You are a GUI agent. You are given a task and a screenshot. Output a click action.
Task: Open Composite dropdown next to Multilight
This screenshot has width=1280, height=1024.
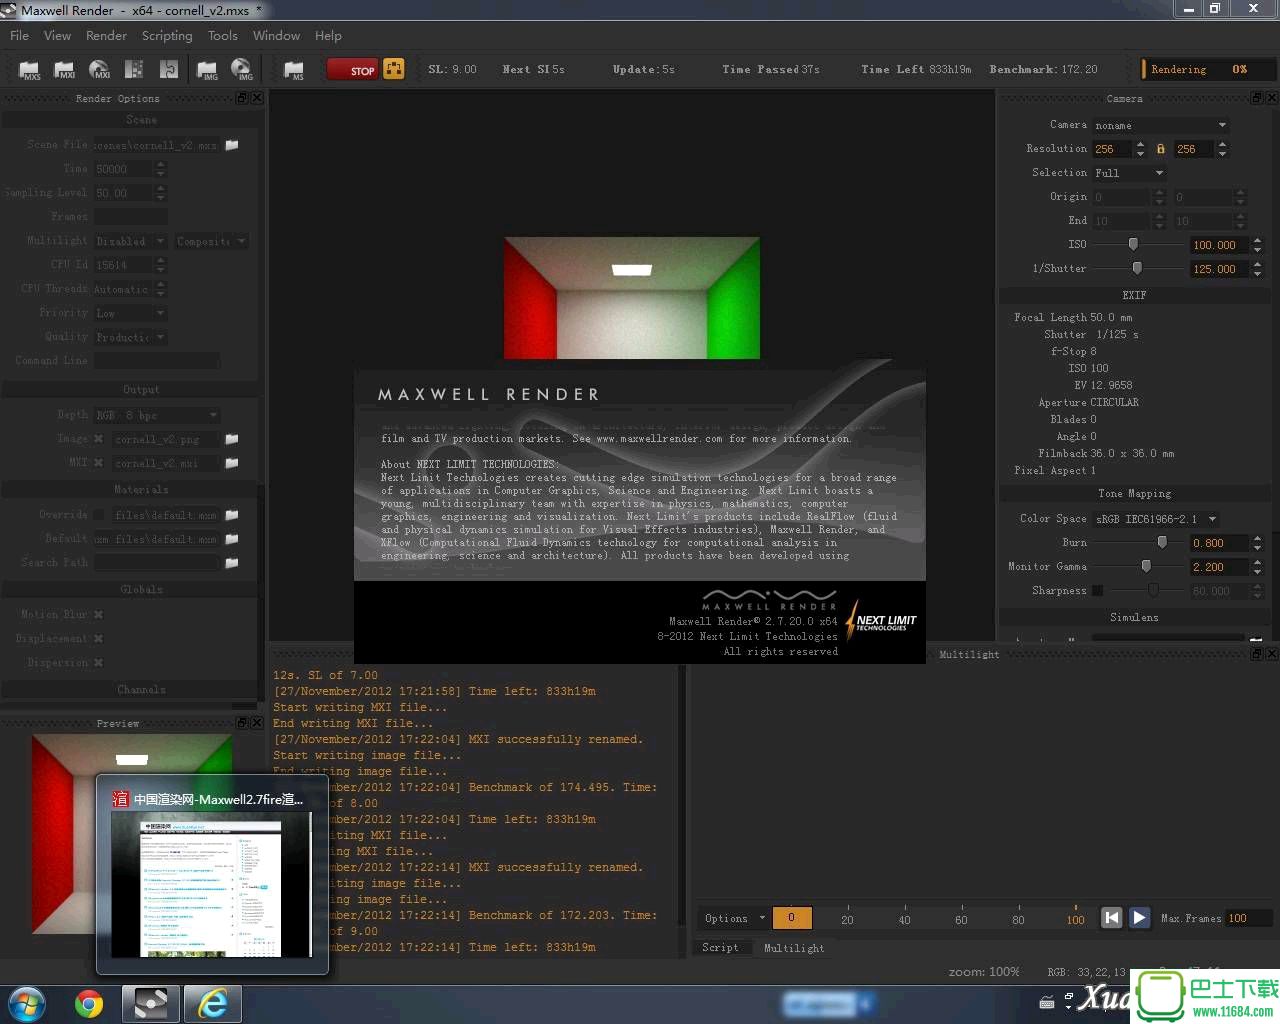[211, 241]
